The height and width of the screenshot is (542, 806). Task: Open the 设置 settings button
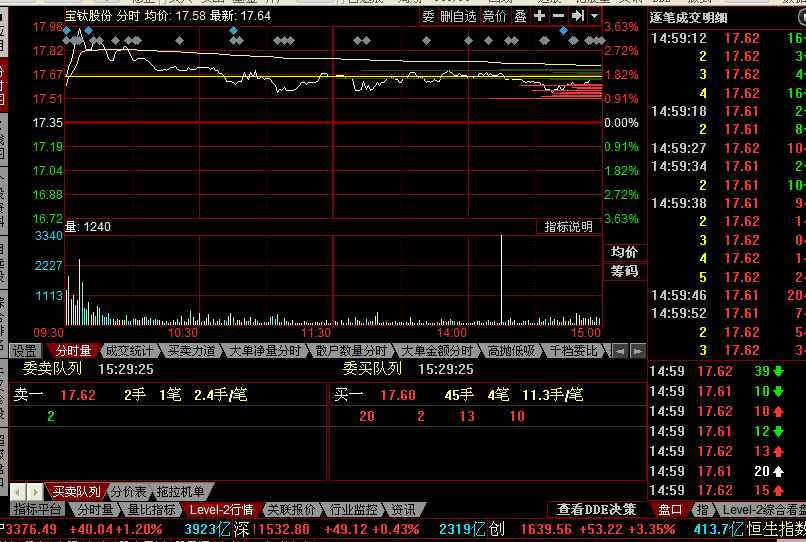tap(25, 351)
